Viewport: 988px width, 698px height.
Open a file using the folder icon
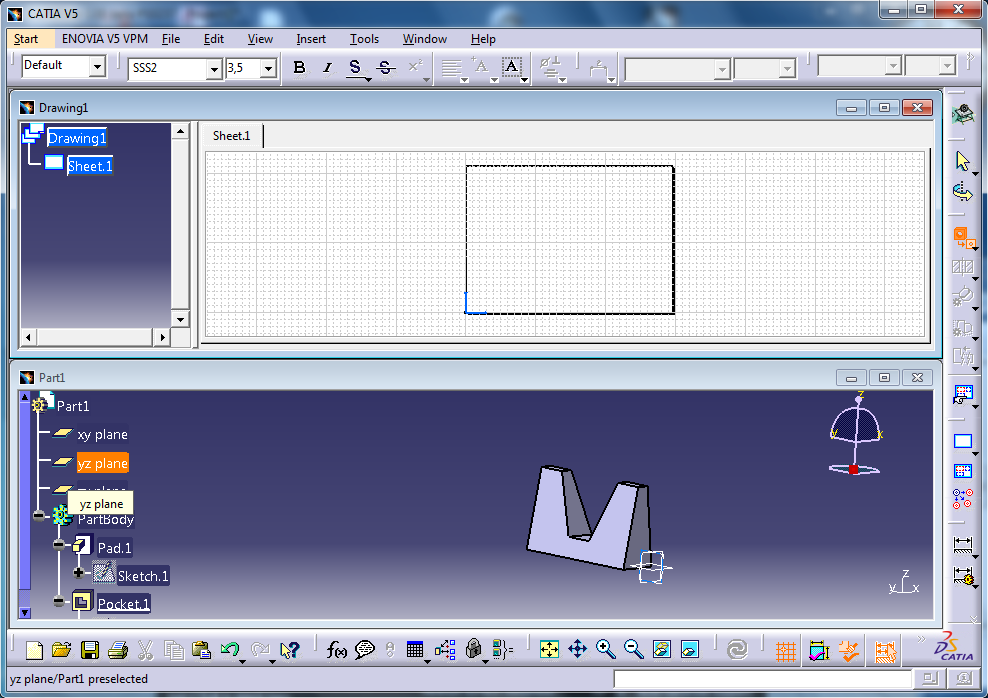click(62, 649)
